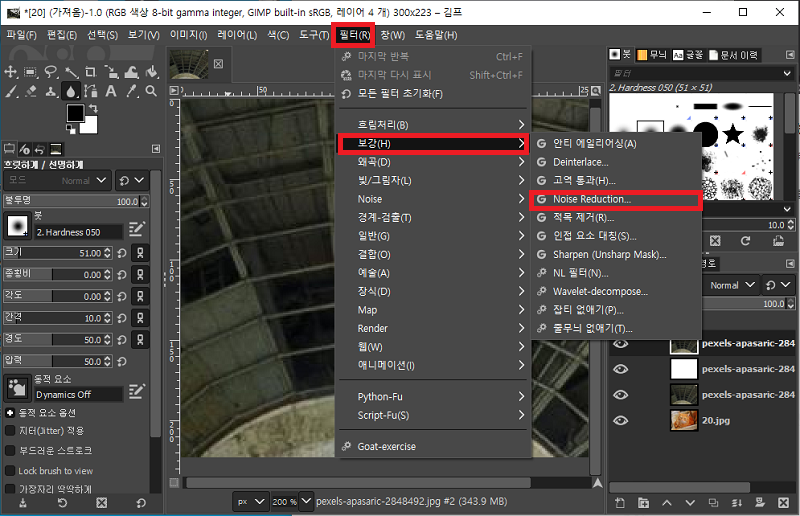
Task: Toggle visibility of white pexels-apasaric layer
Action: [620, 368]
